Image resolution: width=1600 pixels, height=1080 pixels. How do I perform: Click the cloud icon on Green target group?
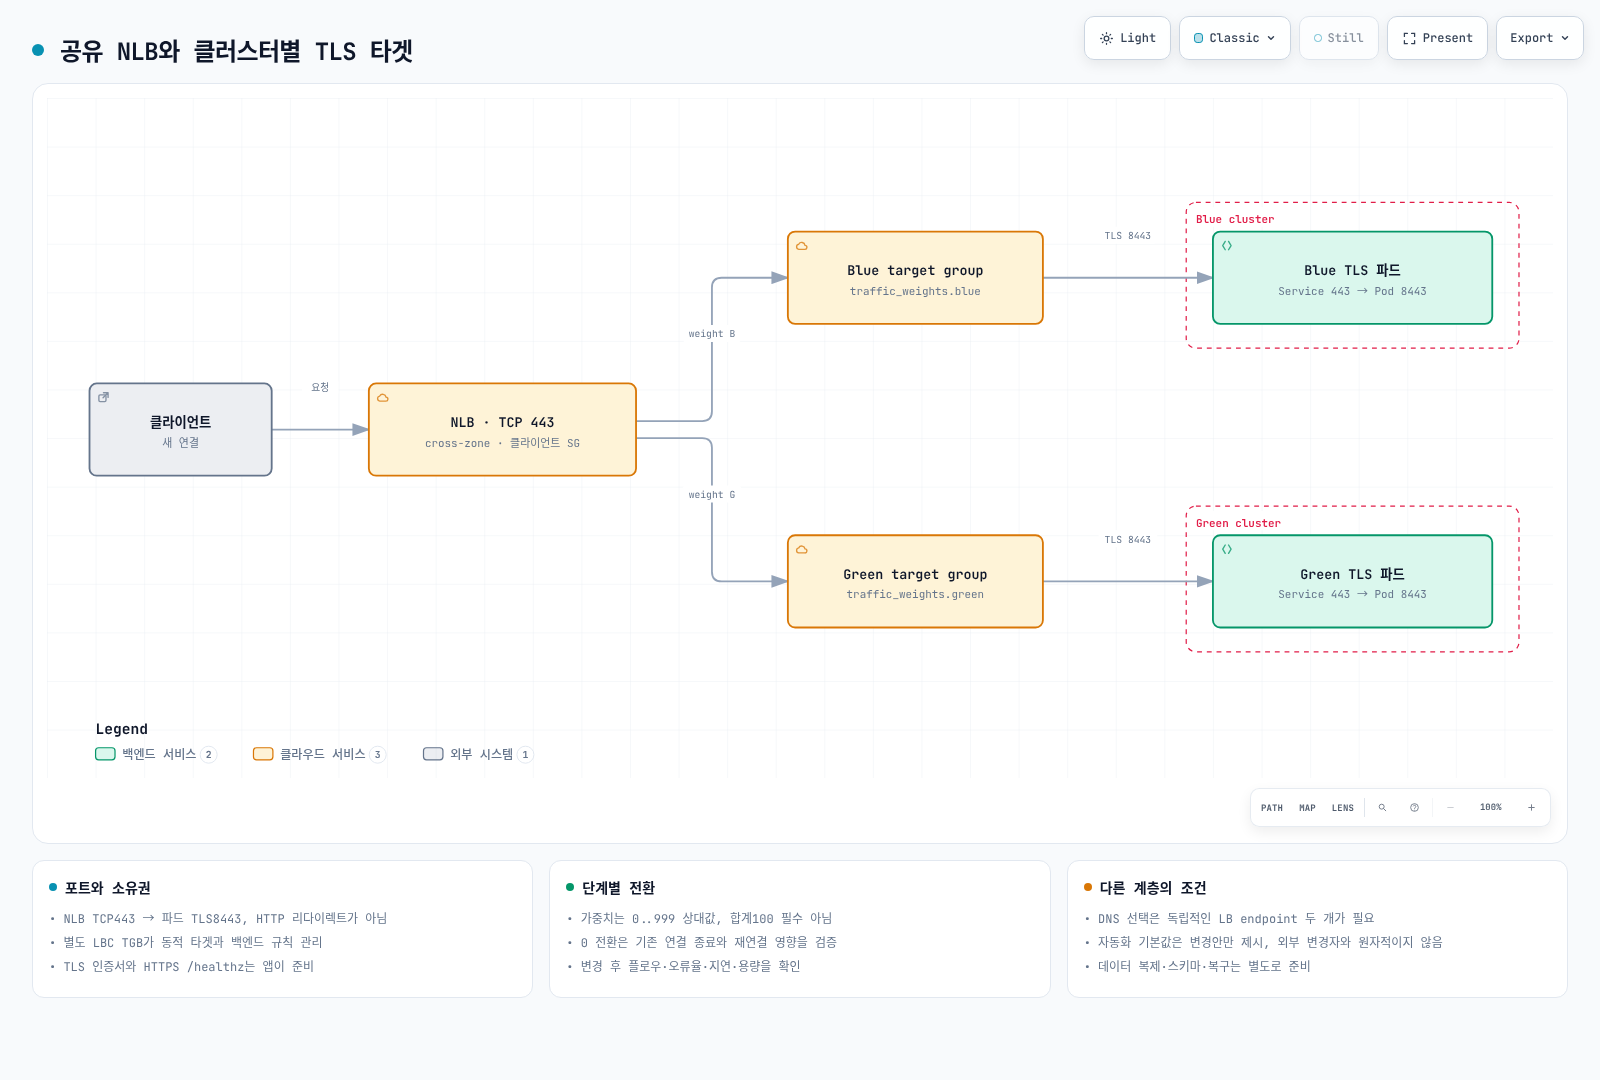(802, 550)
